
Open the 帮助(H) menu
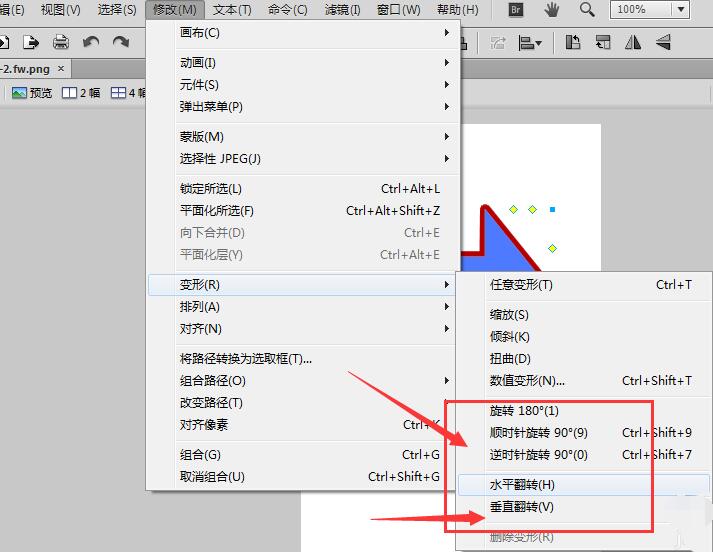457,10
